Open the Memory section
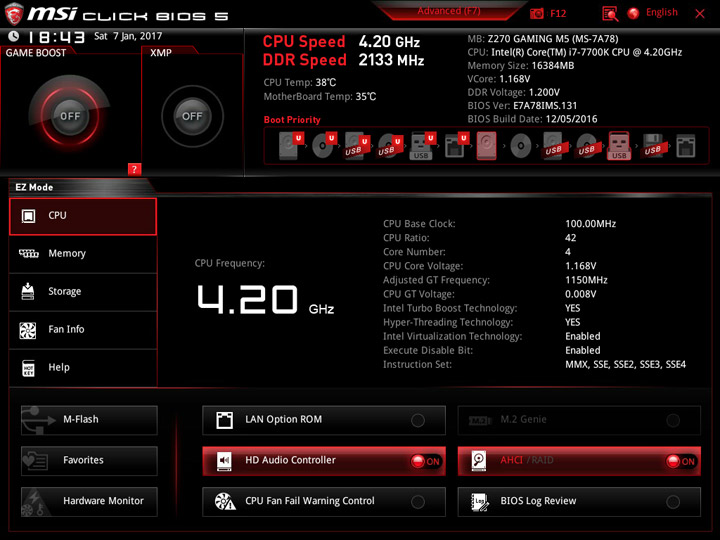Image resolution: width=720 pixels, height=540 pixels. pos(83,254)
